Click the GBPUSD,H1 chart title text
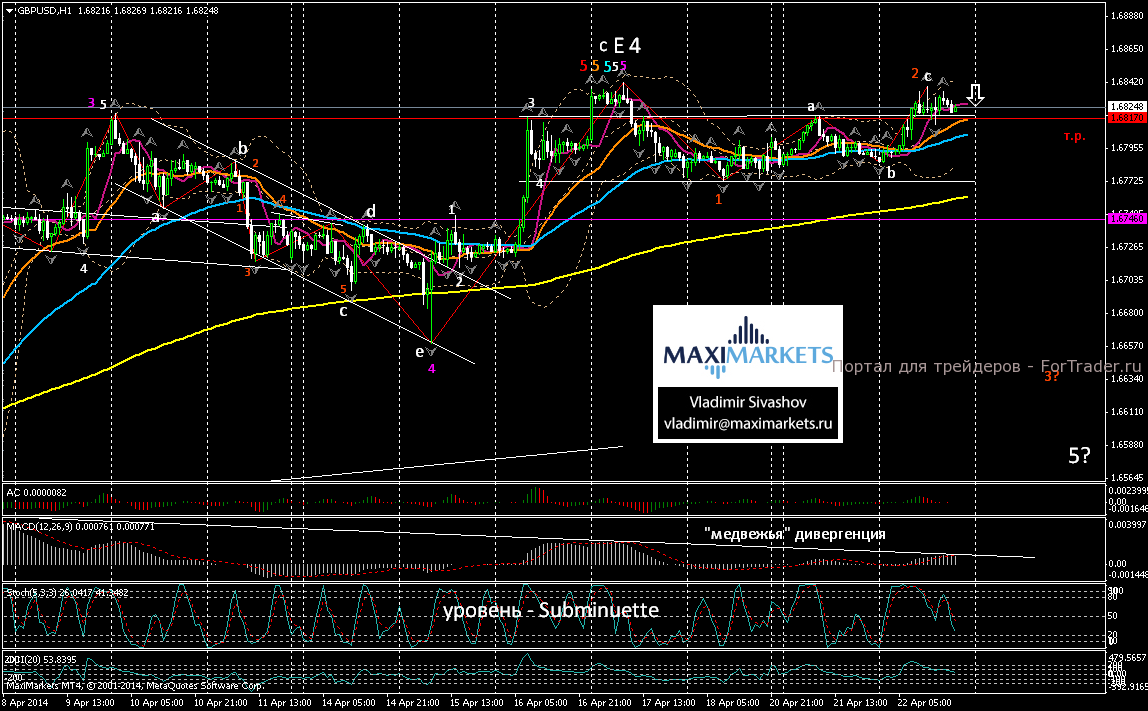 pyautogui.click(x=45, y=11)
